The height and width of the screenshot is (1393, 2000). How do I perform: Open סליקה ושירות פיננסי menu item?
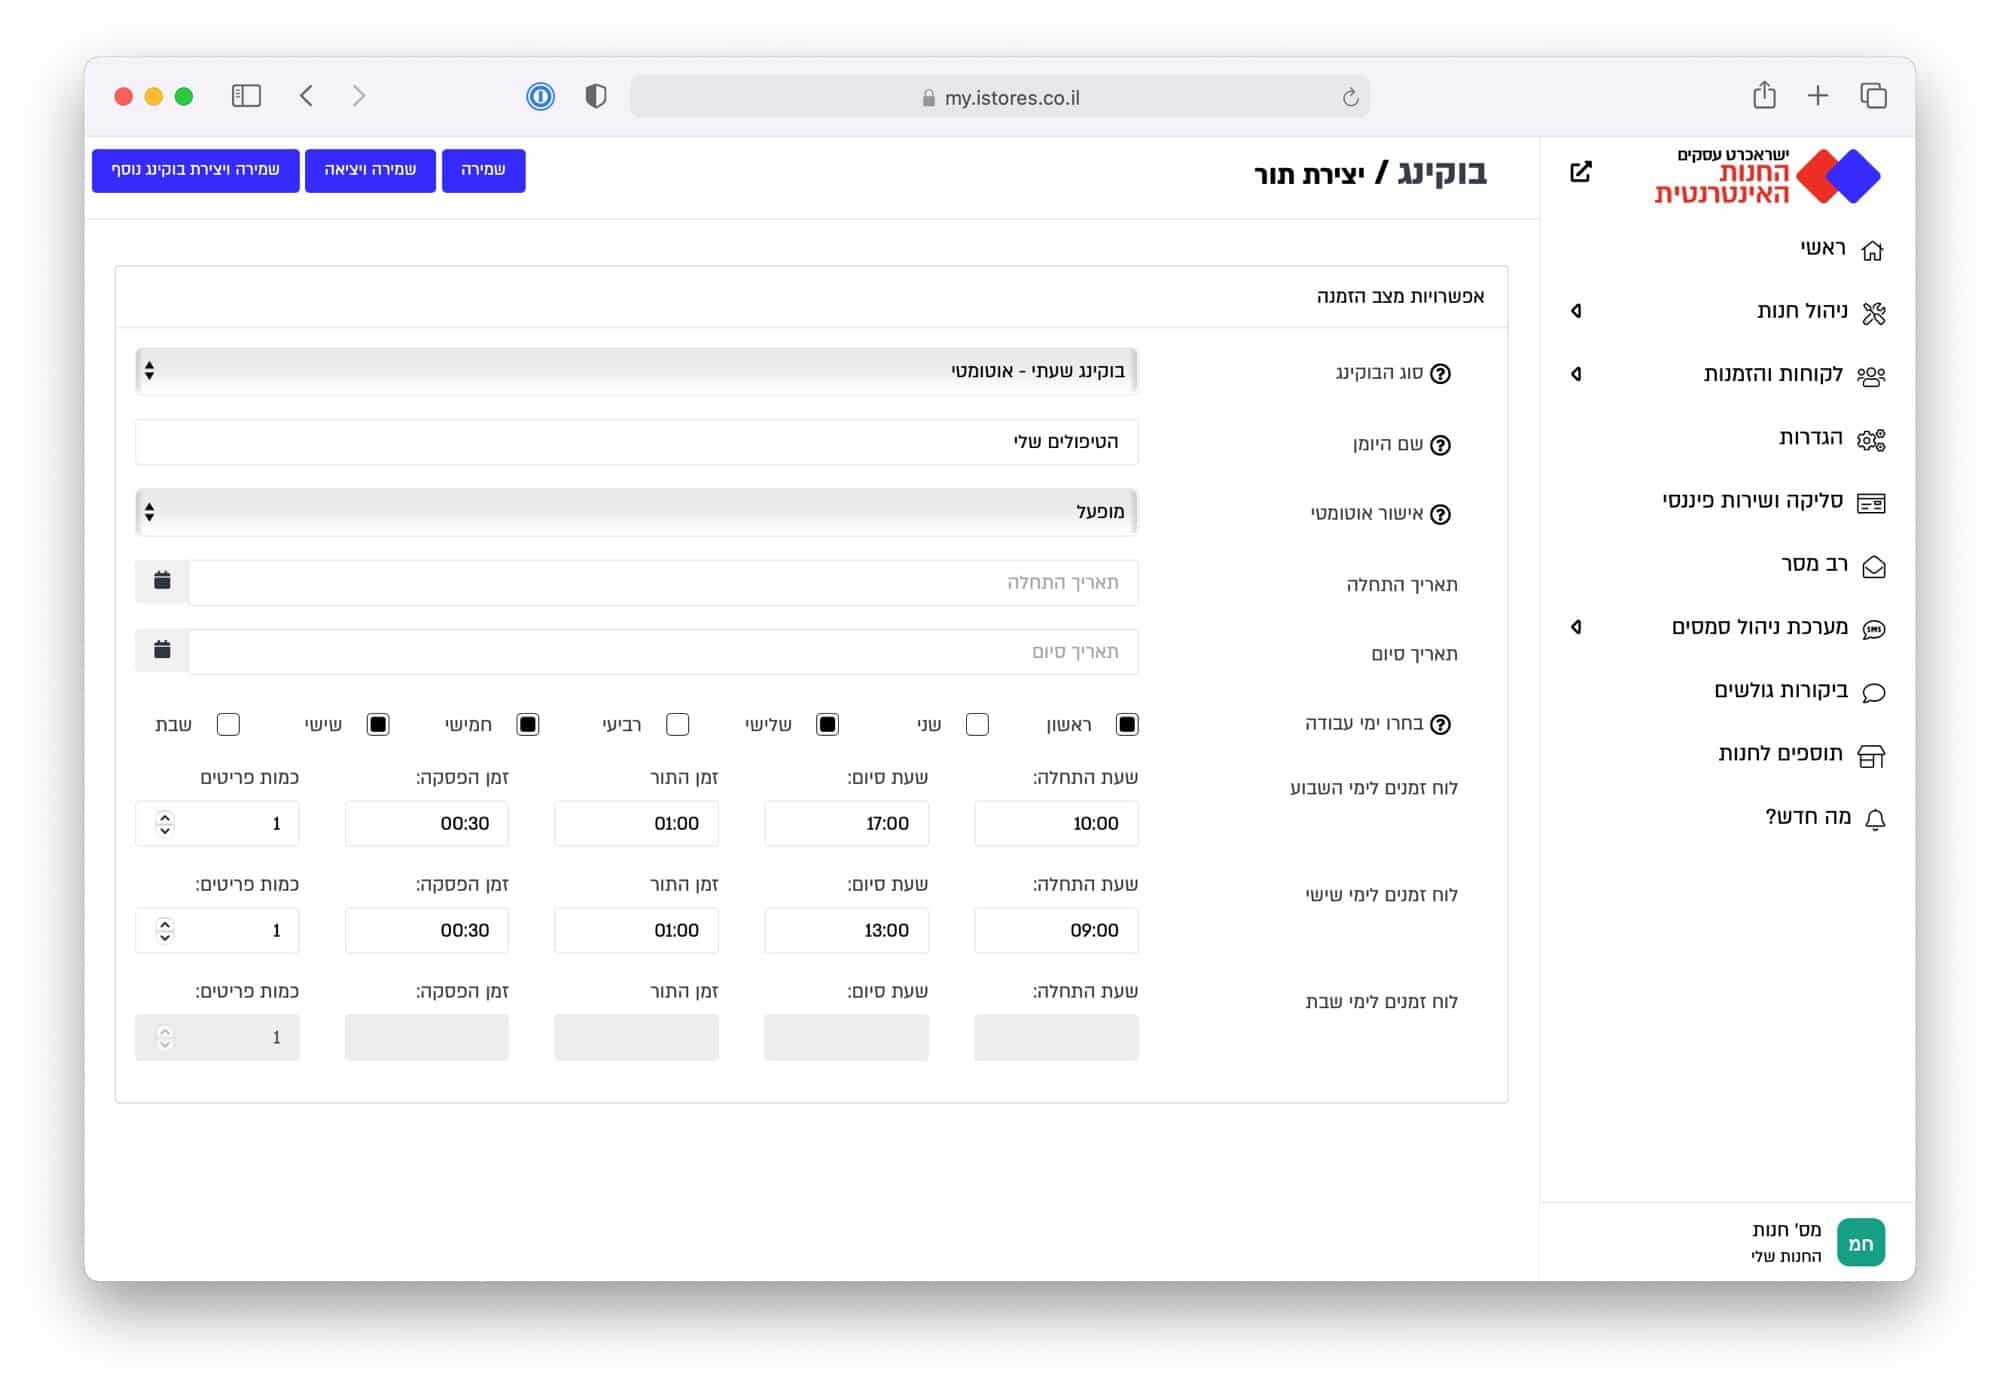point(1752,500)
